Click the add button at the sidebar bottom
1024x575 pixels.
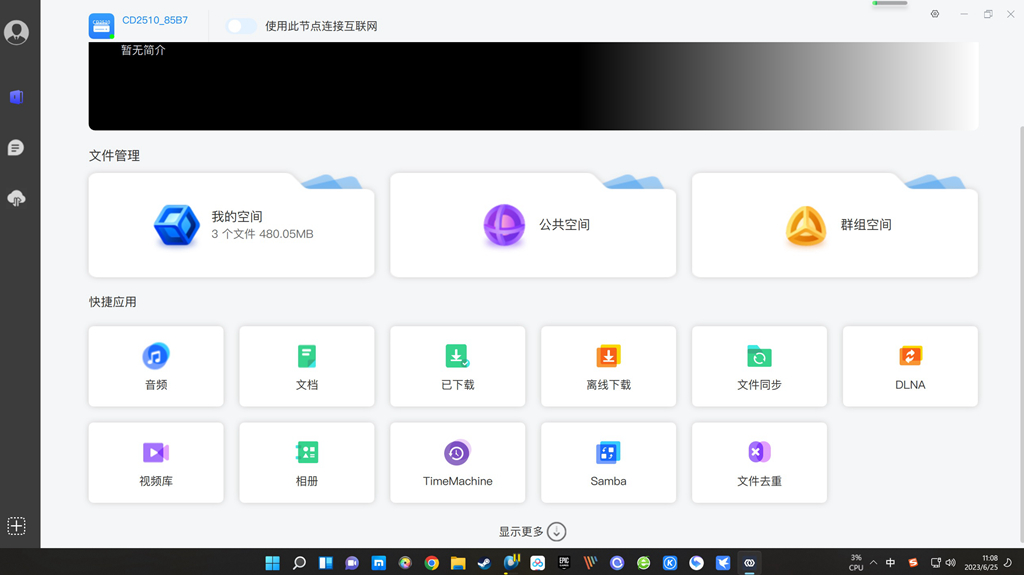[x=16, y=526]
